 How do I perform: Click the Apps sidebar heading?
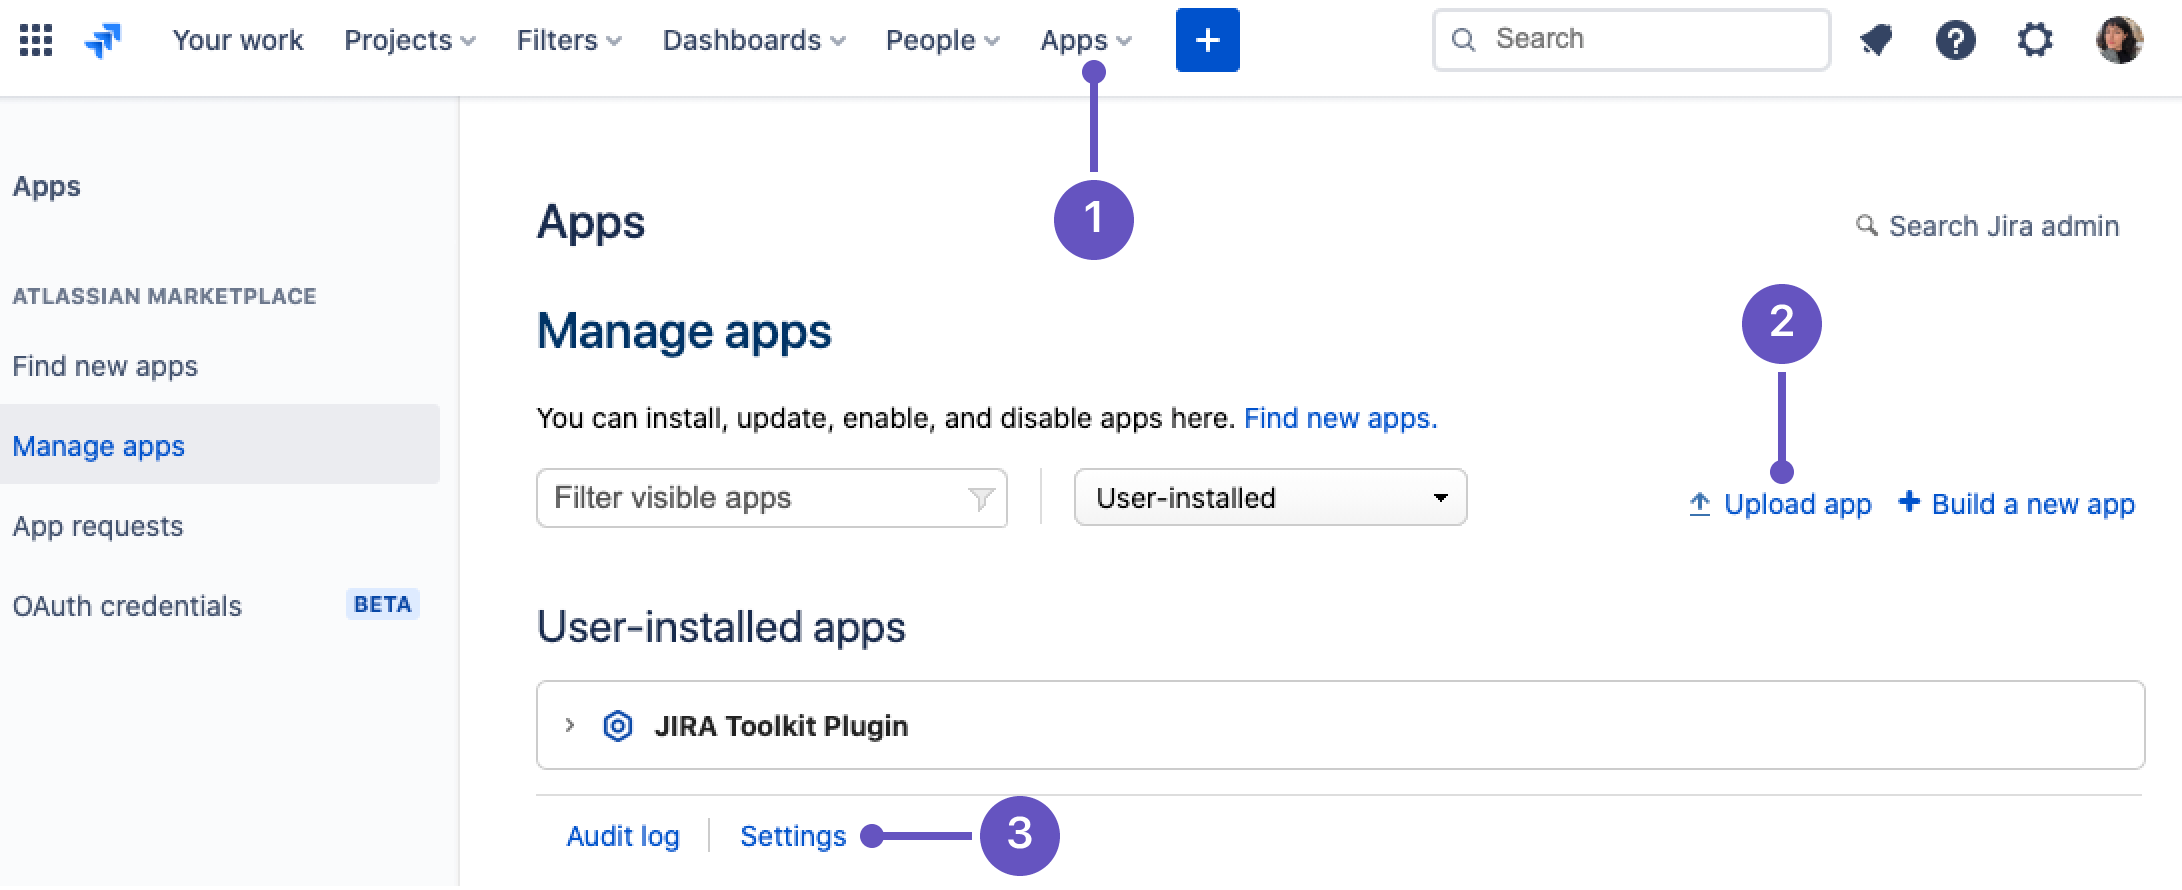click(x=46, y=187)
